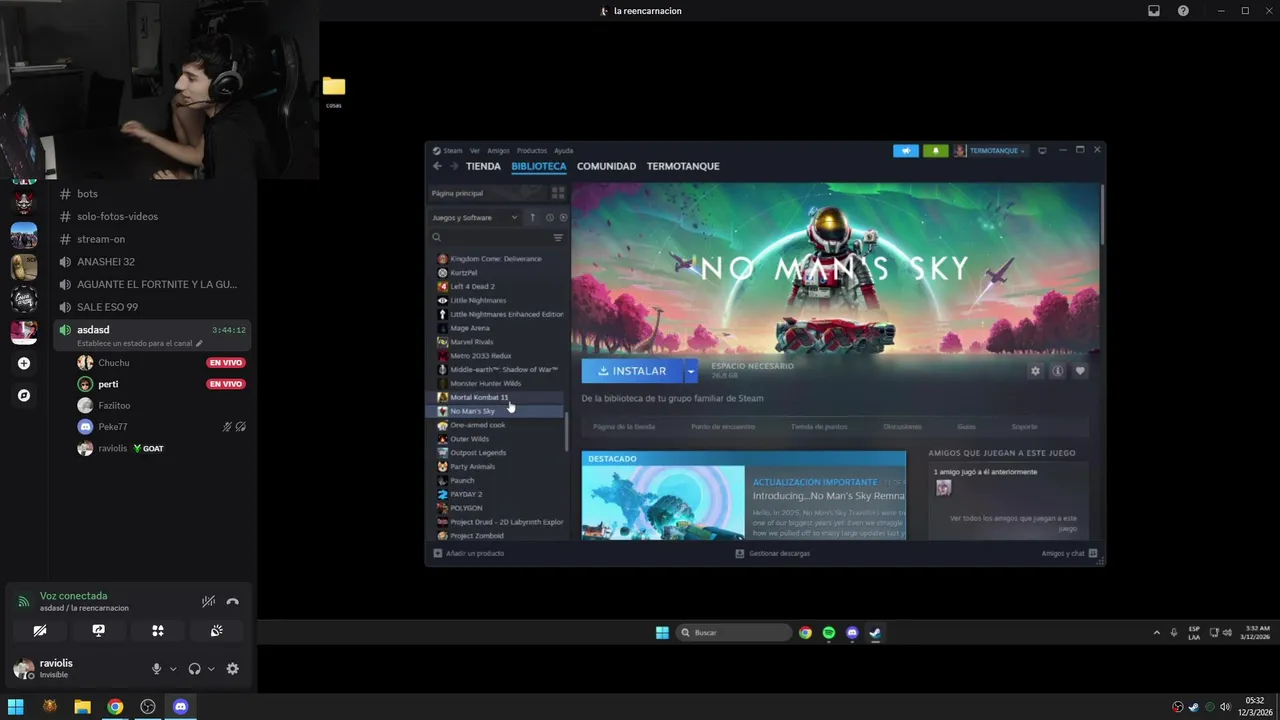Open Página de la tienda link

(x=624, y=427)
